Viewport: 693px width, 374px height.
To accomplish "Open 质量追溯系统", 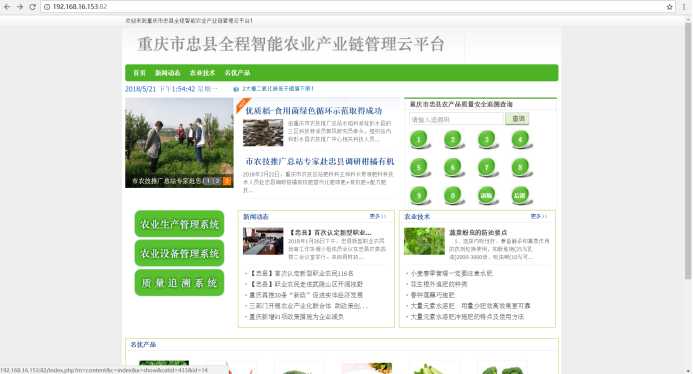I will 179,283.
